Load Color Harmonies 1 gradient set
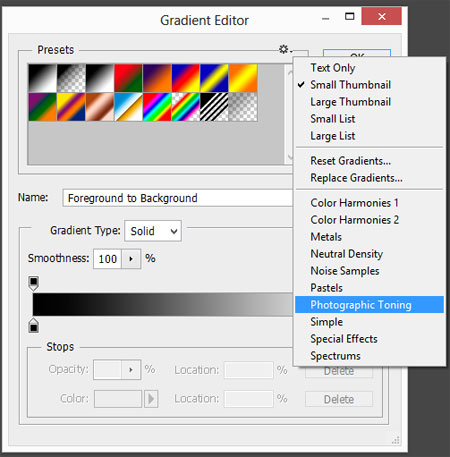 tap(369, 203)
